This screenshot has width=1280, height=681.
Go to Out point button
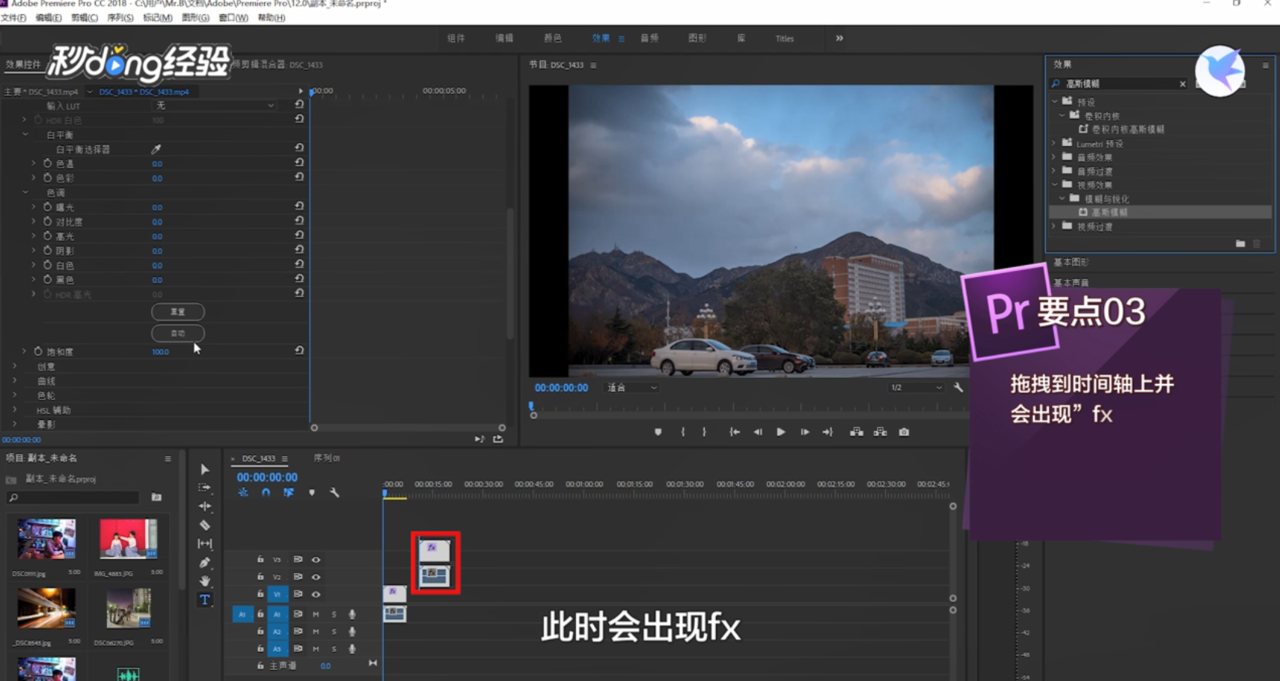[827, 432]
